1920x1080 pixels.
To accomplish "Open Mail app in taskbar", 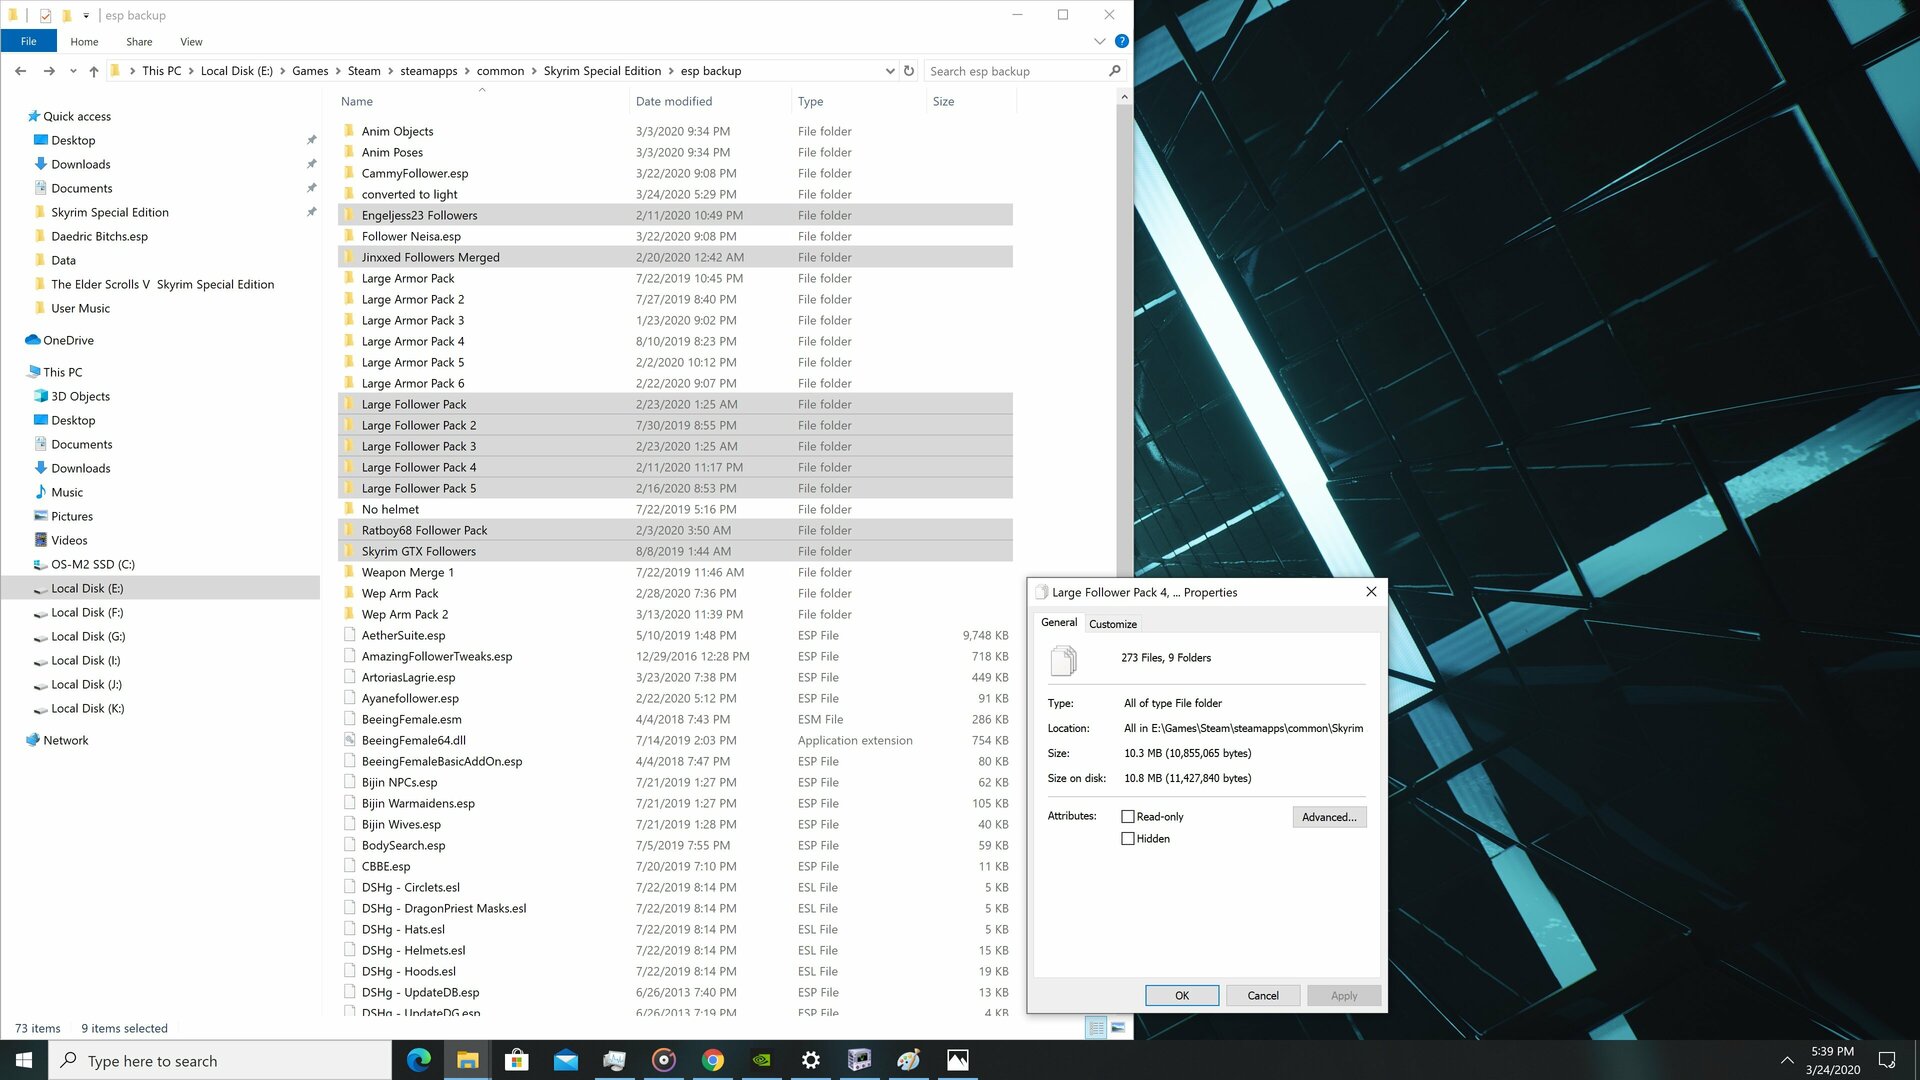I will tap(566, 1060).
